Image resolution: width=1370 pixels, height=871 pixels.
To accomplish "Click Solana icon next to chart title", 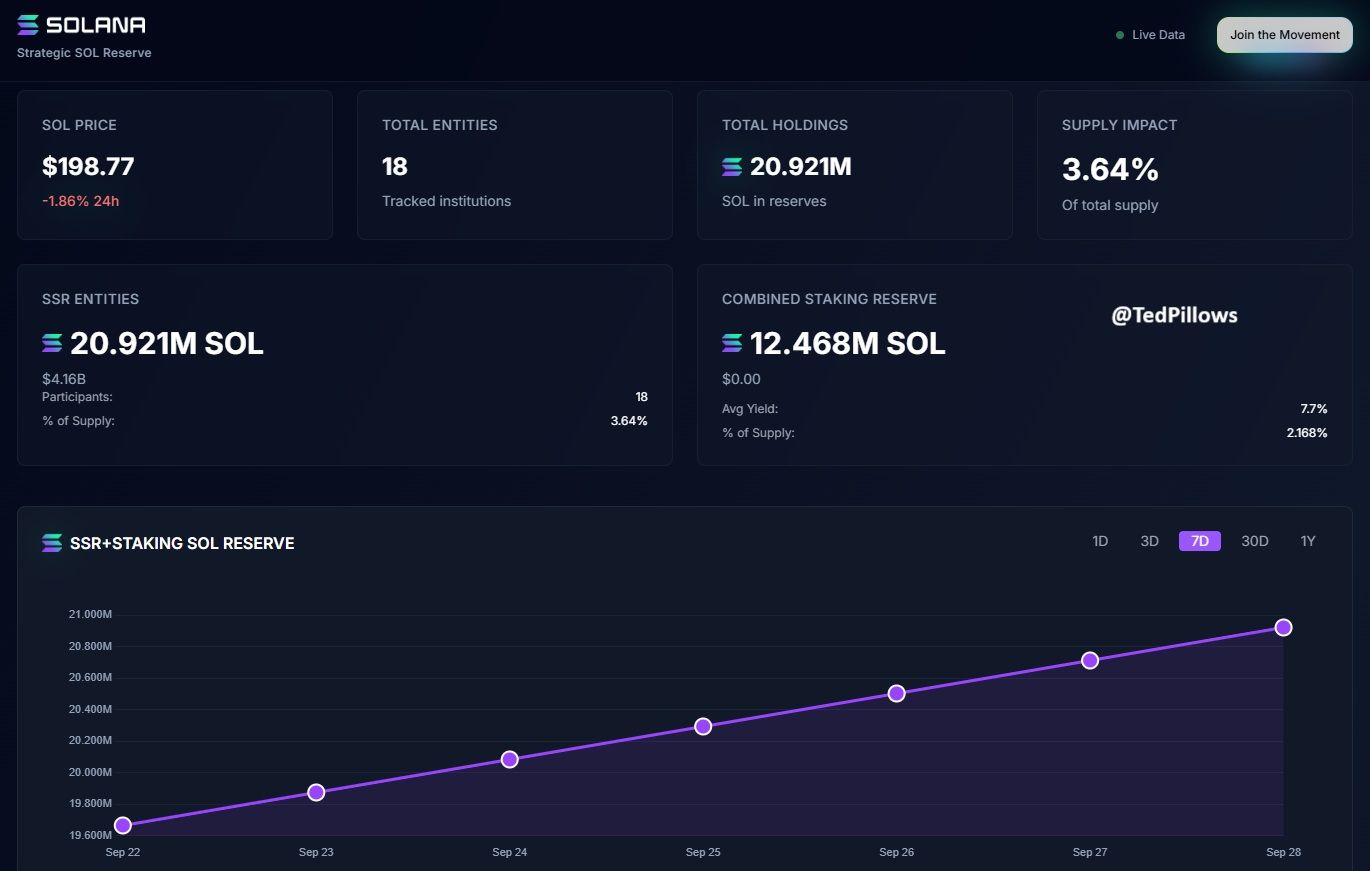I will [x=52, y=543].
